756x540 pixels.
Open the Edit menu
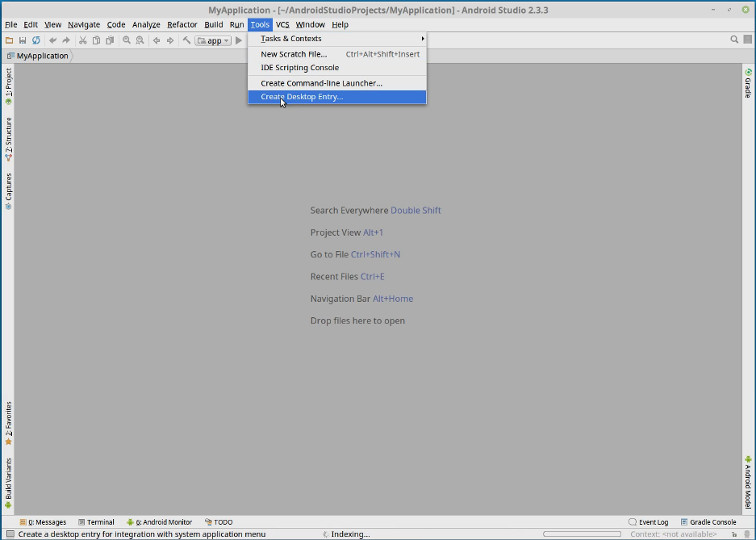[x=30, y=25]
